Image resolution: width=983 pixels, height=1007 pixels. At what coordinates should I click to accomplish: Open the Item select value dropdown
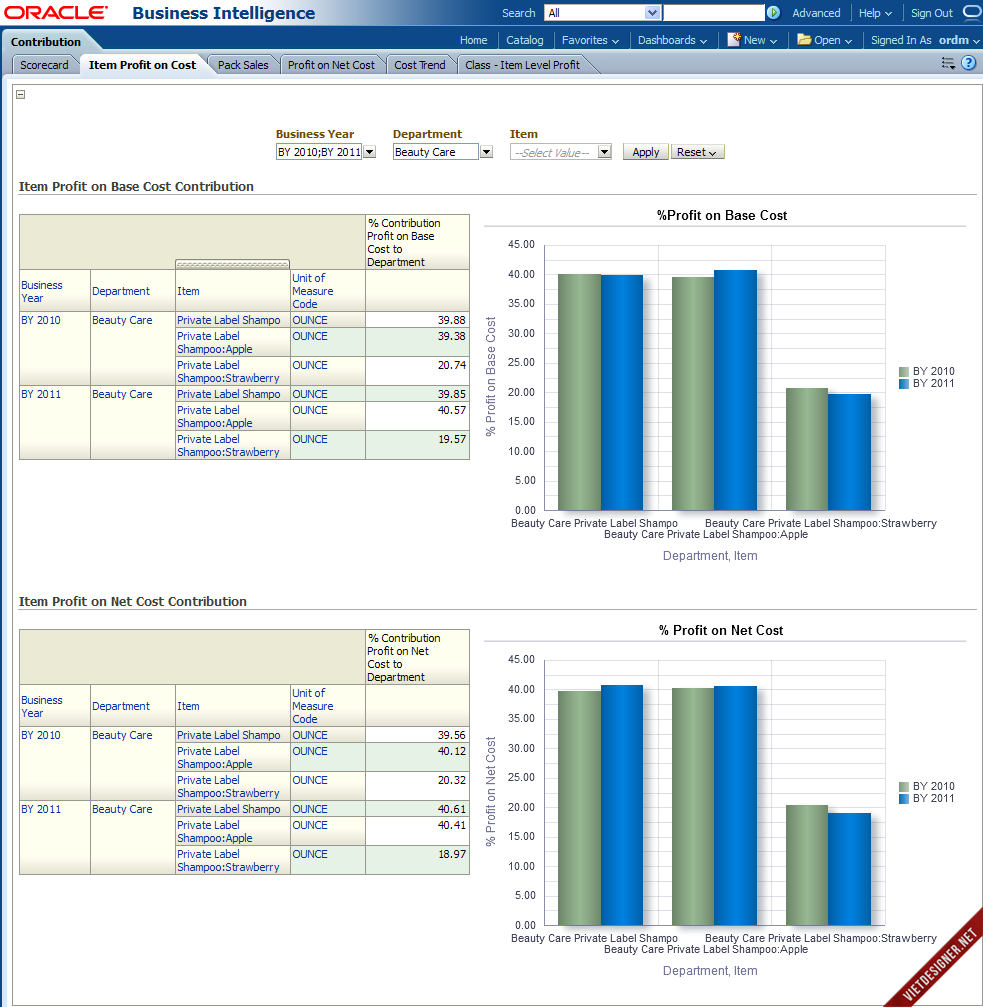click(604, 152)
